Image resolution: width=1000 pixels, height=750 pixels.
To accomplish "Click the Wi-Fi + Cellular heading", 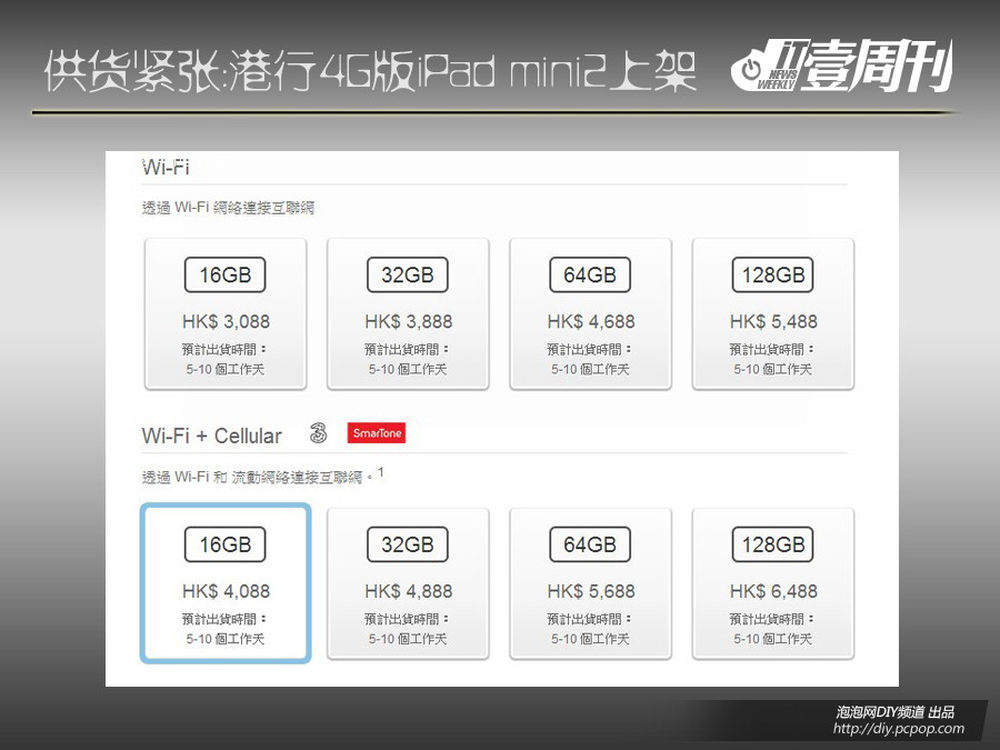I will pyautogui.click(x=212, y=436).
